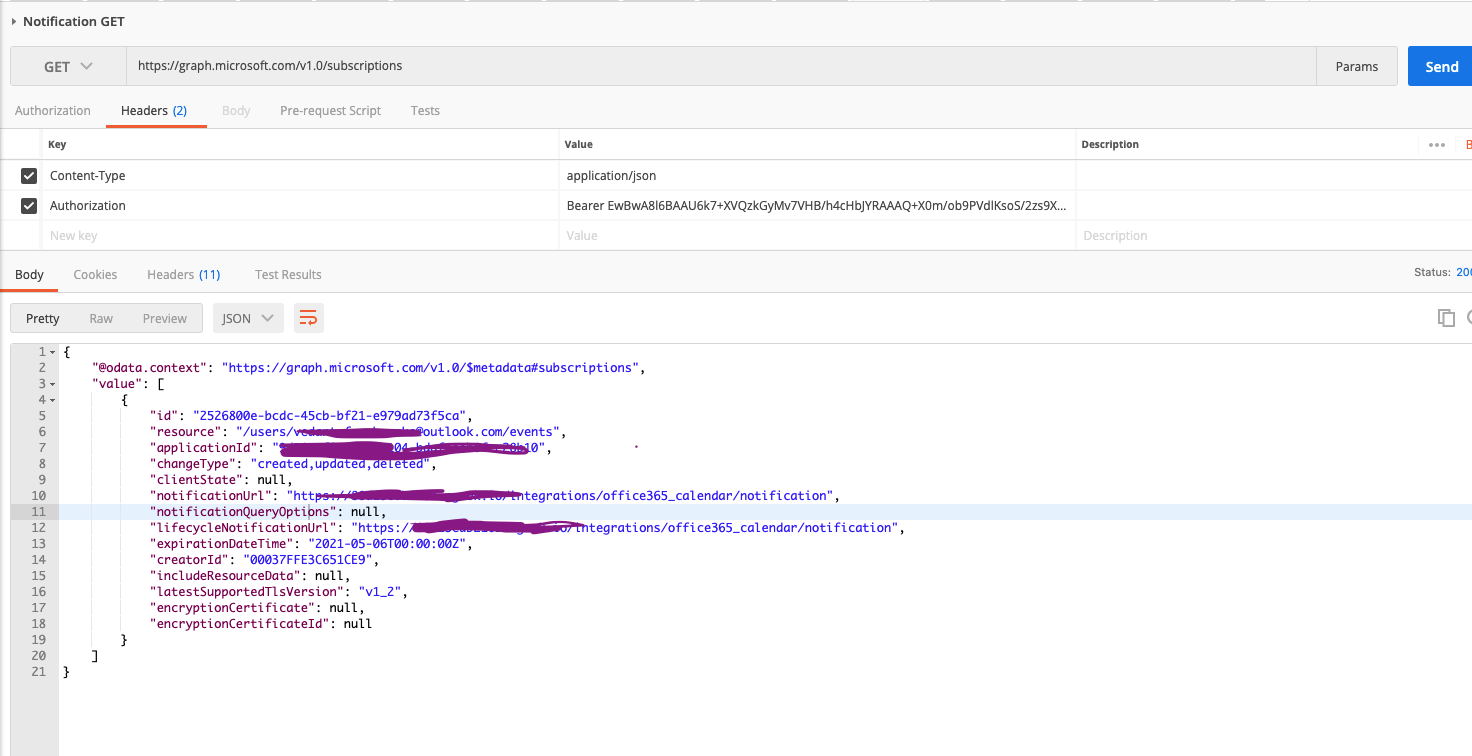Click the Authorization key cell
Image resolution: width=1472 pixels, height=756 pixels.
coord(300,206)
